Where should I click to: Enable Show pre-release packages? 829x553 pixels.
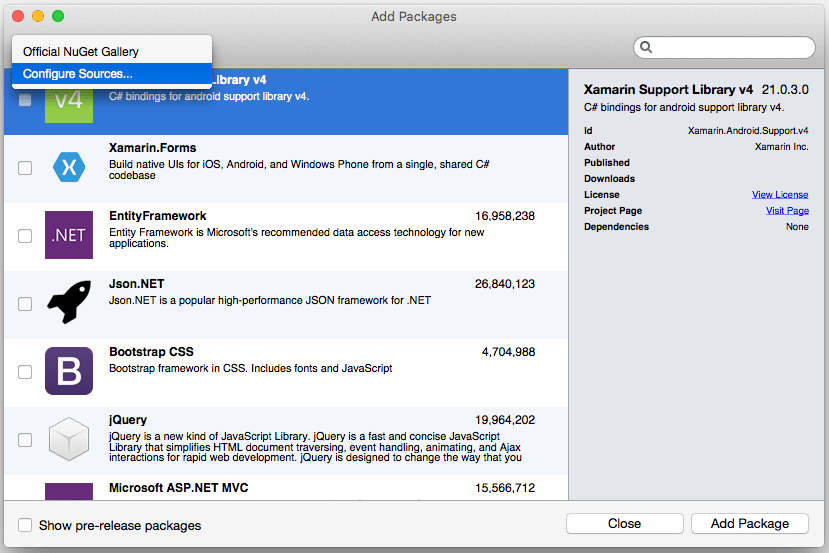click(x=25, y=525)
